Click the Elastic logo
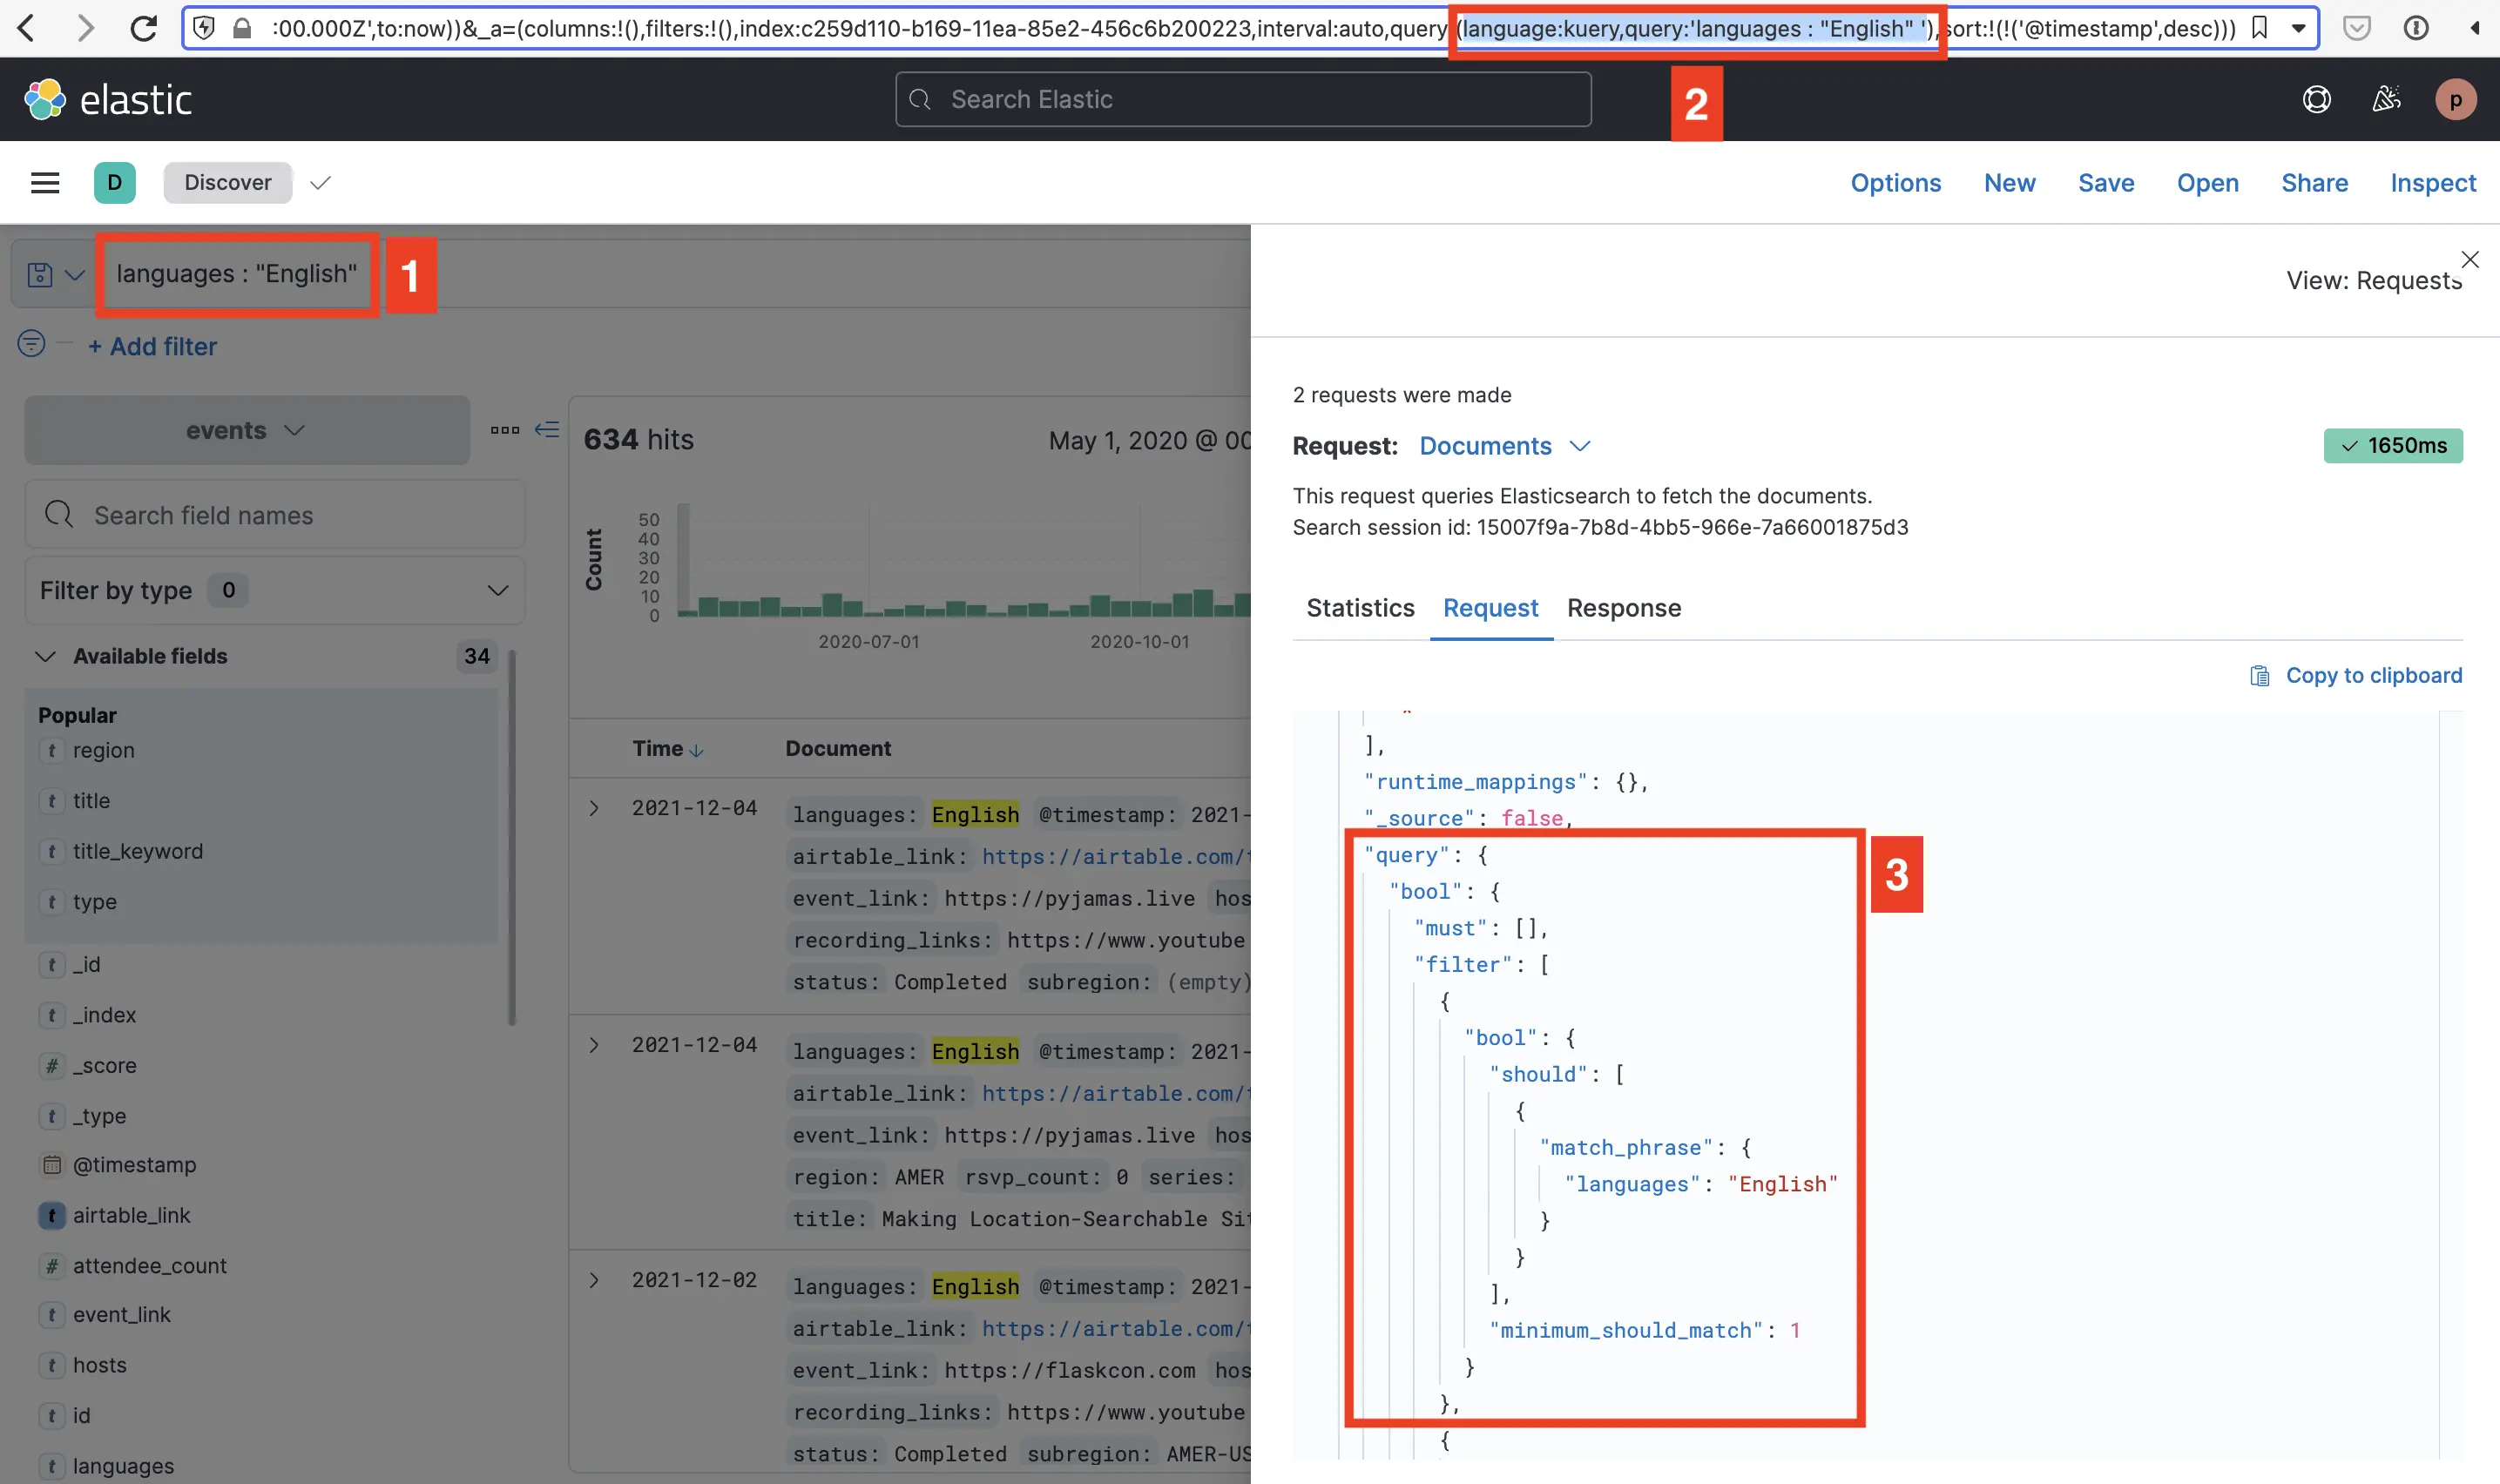Screen dimensions: 2500x1484 (x=108, y=98)
